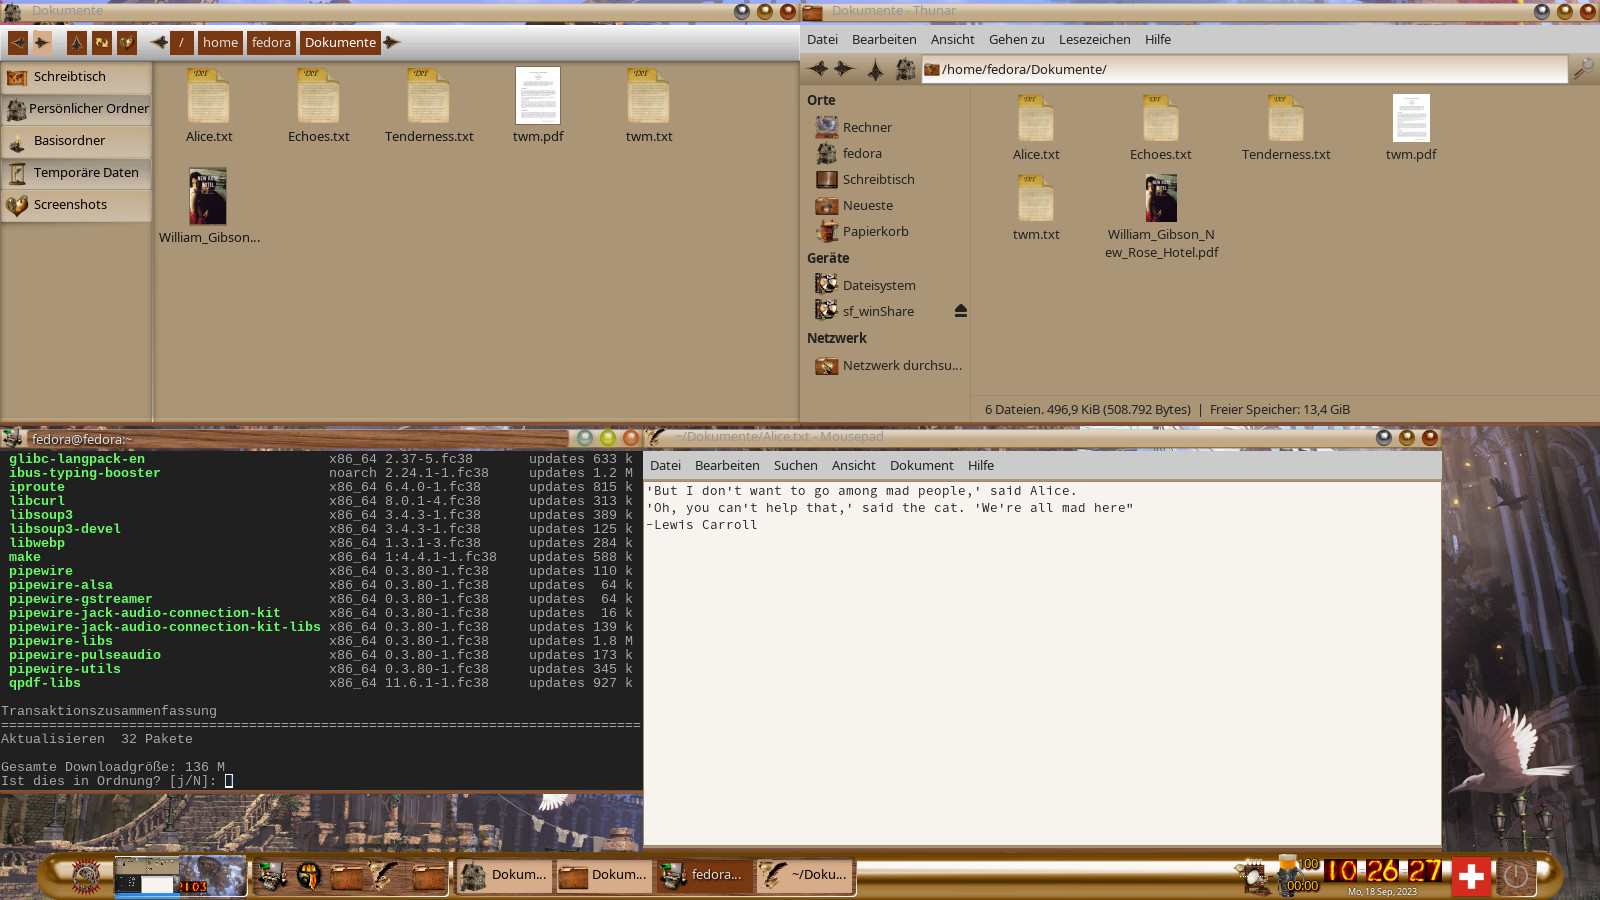
Task: Select Echoes.txt in Thunar window
Action: coord(1161,128)
